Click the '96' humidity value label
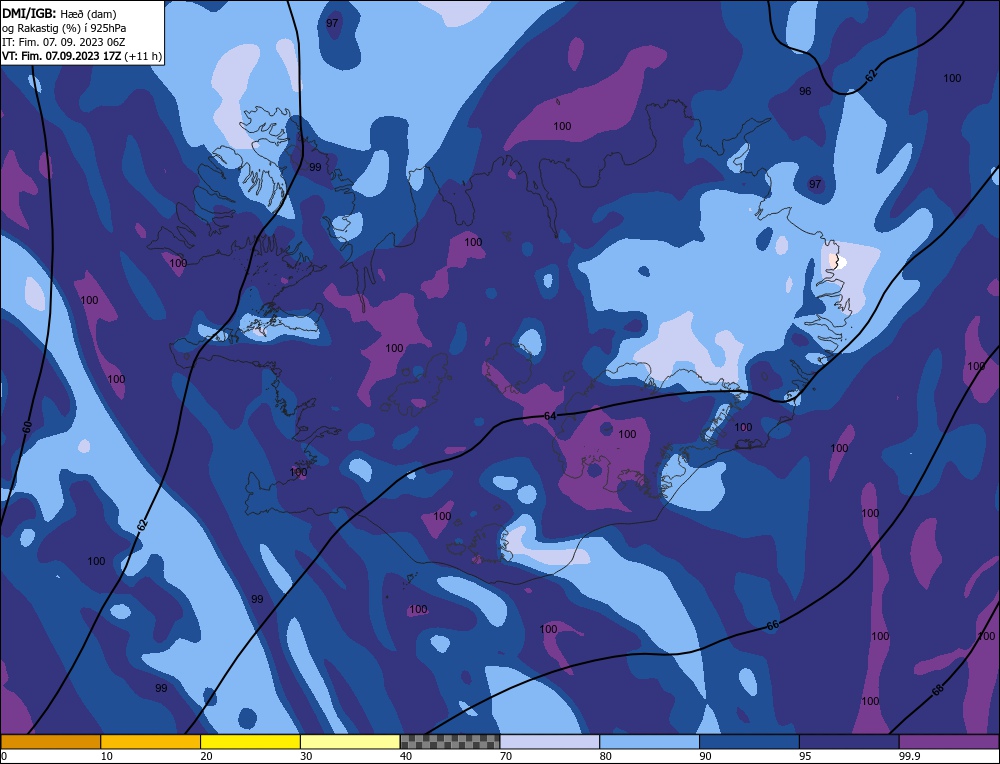This screenshot has width=1000, height=764. tap(805, 91)
